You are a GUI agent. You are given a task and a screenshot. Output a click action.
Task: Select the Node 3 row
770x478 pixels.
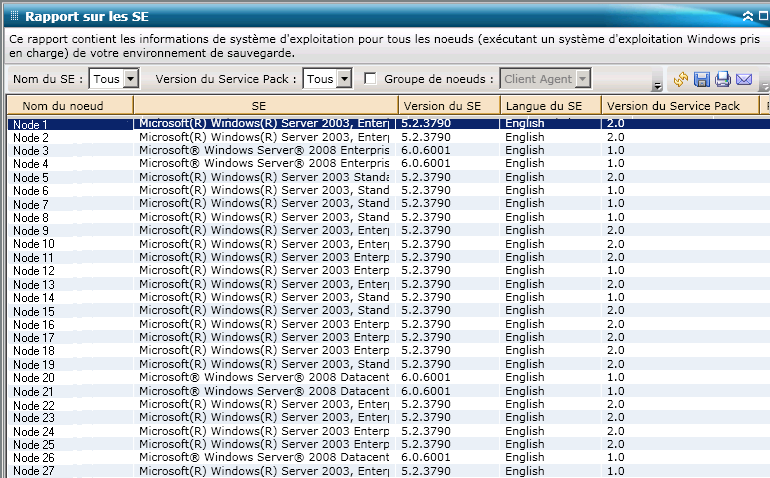click(x=388, y=150)
